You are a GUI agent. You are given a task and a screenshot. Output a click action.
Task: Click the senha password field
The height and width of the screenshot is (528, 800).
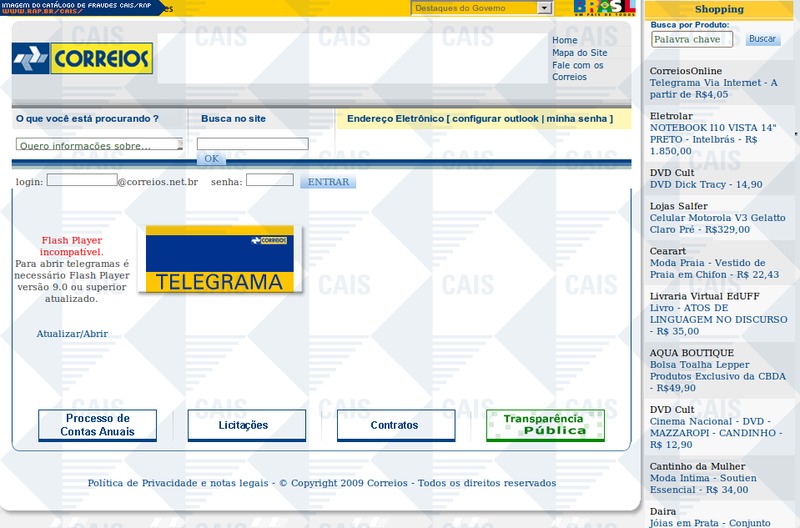pyautogui.click(x=269, y=181)
